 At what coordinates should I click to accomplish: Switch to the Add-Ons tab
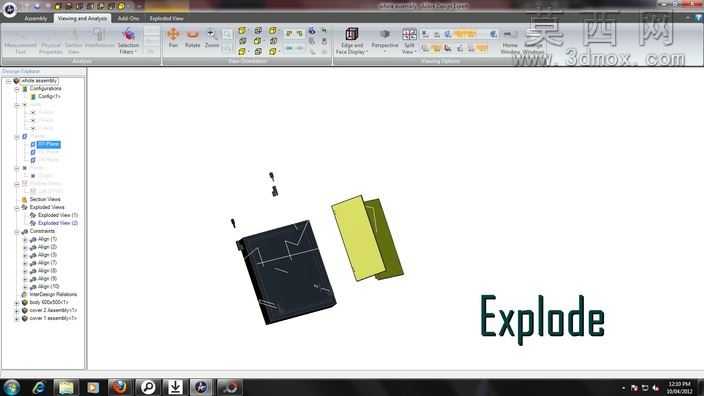[128, 18]
